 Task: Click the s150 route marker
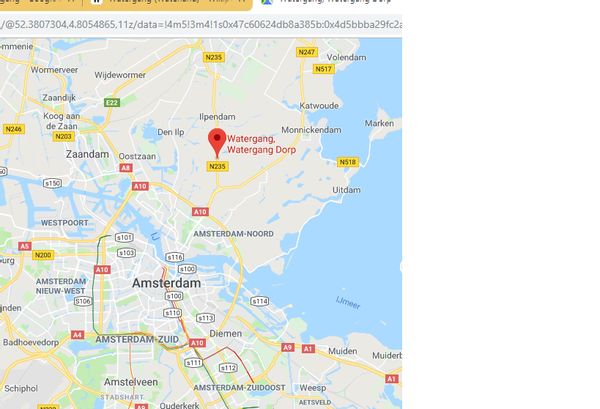click(x=52, y=183)
